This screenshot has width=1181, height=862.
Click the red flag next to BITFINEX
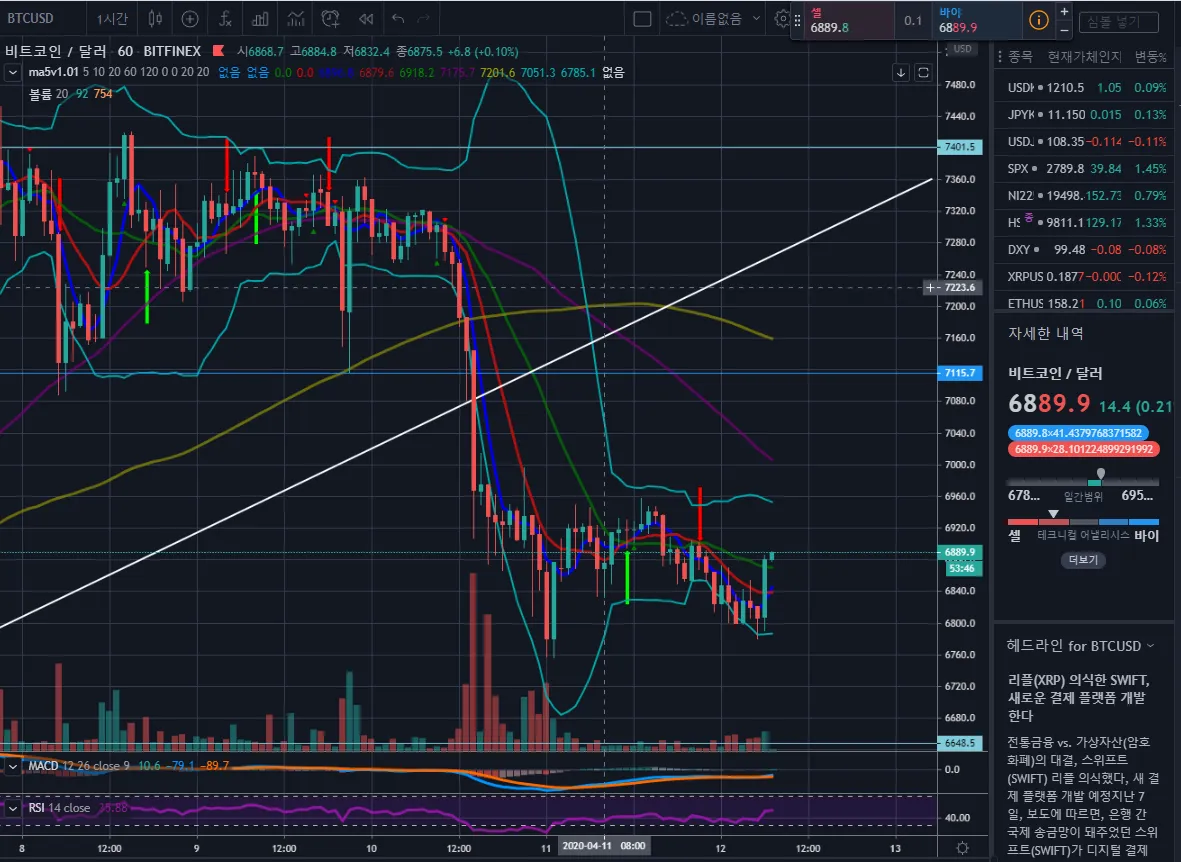(218, 51)
